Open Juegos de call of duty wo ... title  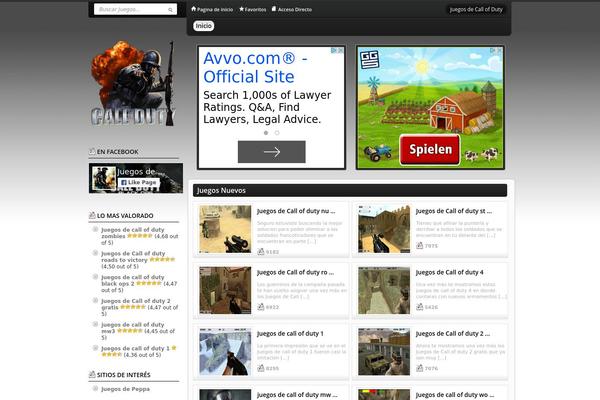click(455, 395)
